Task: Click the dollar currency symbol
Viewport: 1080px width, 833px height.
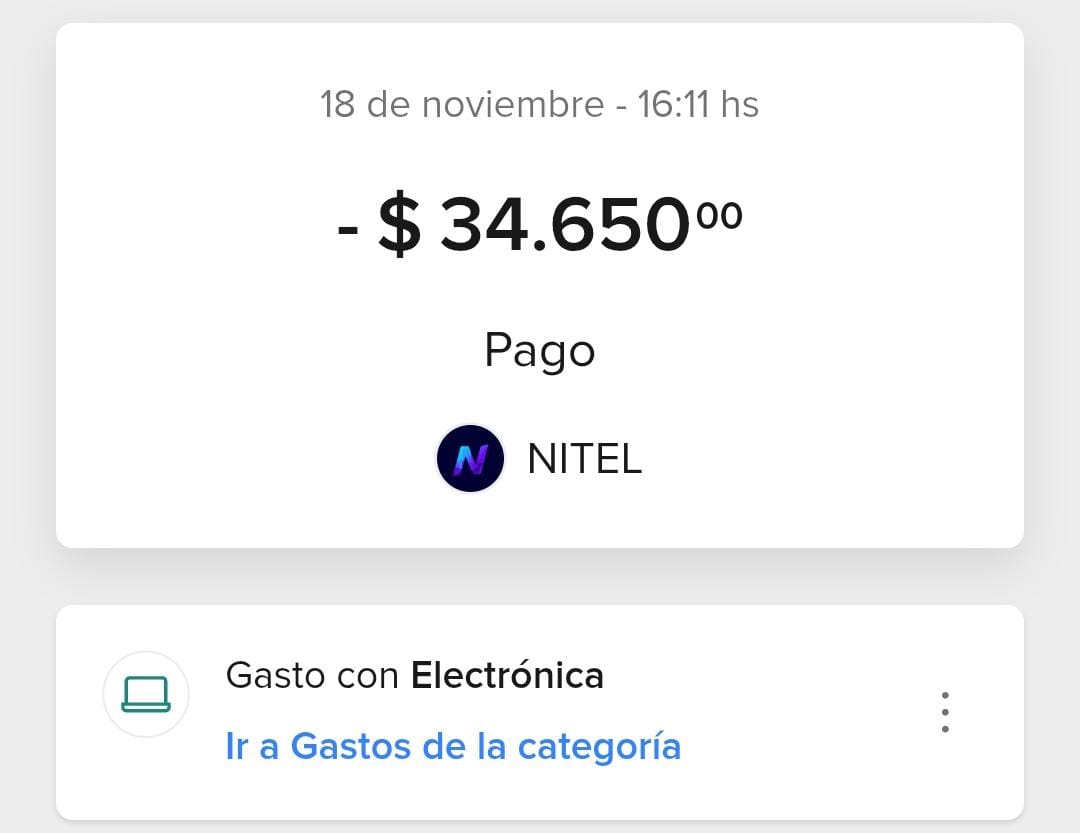Action: point(399,226)
